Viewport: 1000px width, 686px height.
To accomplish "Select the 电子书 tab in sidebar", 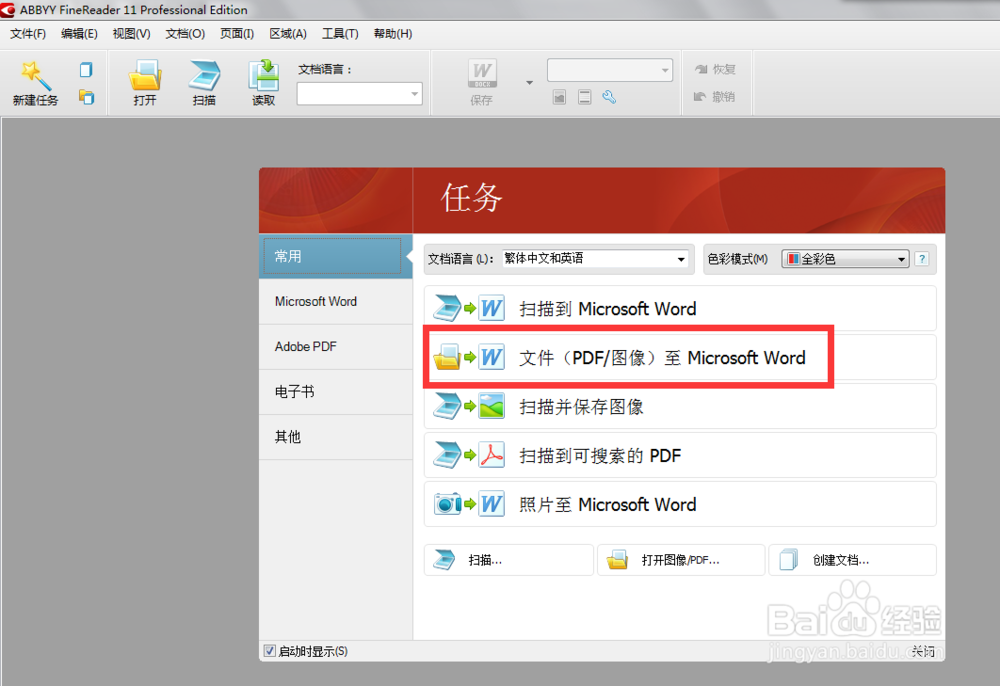I will tap(335, 392).
